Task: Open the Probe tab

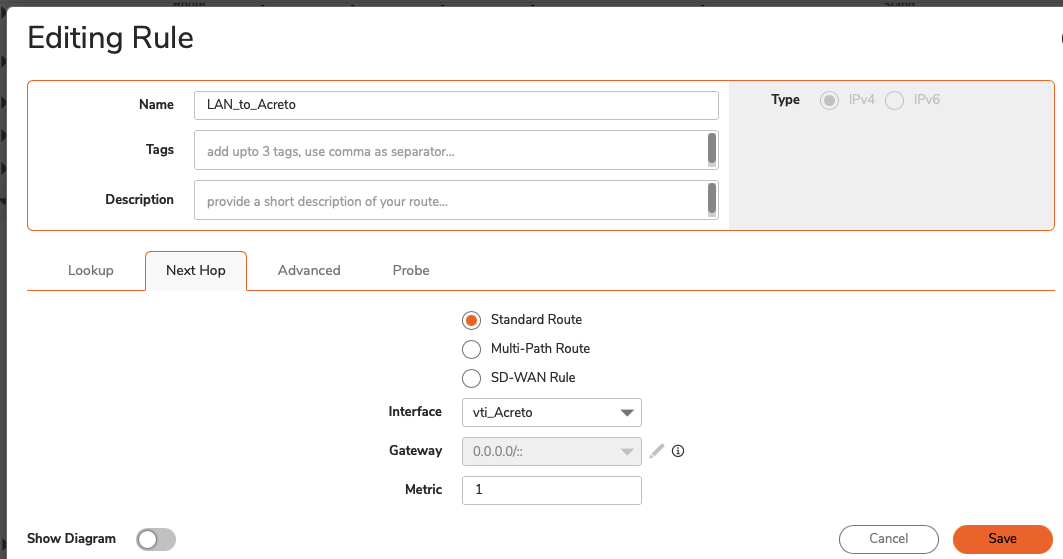Action: (411, 270)
